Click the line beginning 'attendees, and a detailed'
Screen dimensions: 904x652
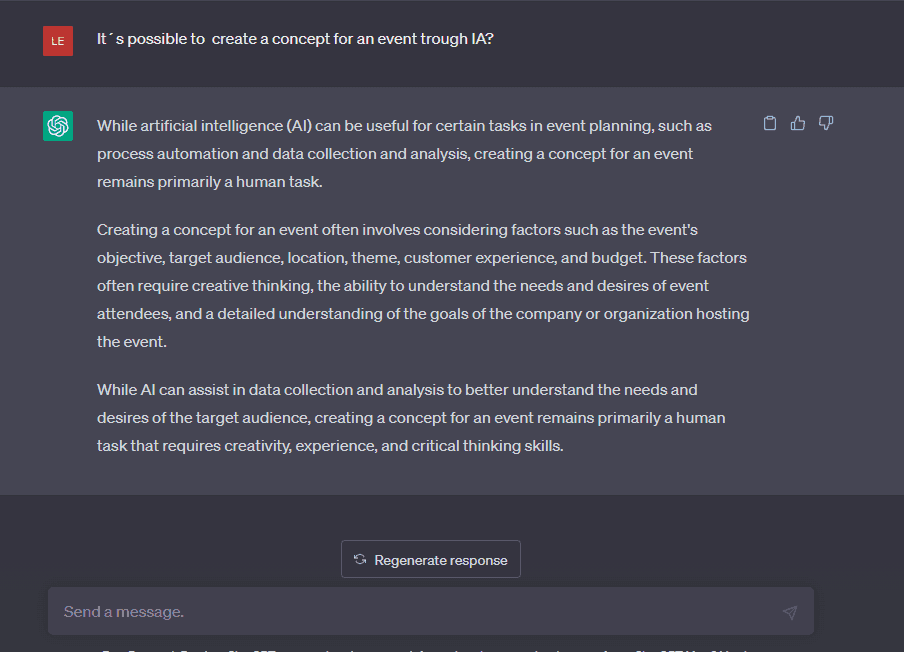click(423, 314)
